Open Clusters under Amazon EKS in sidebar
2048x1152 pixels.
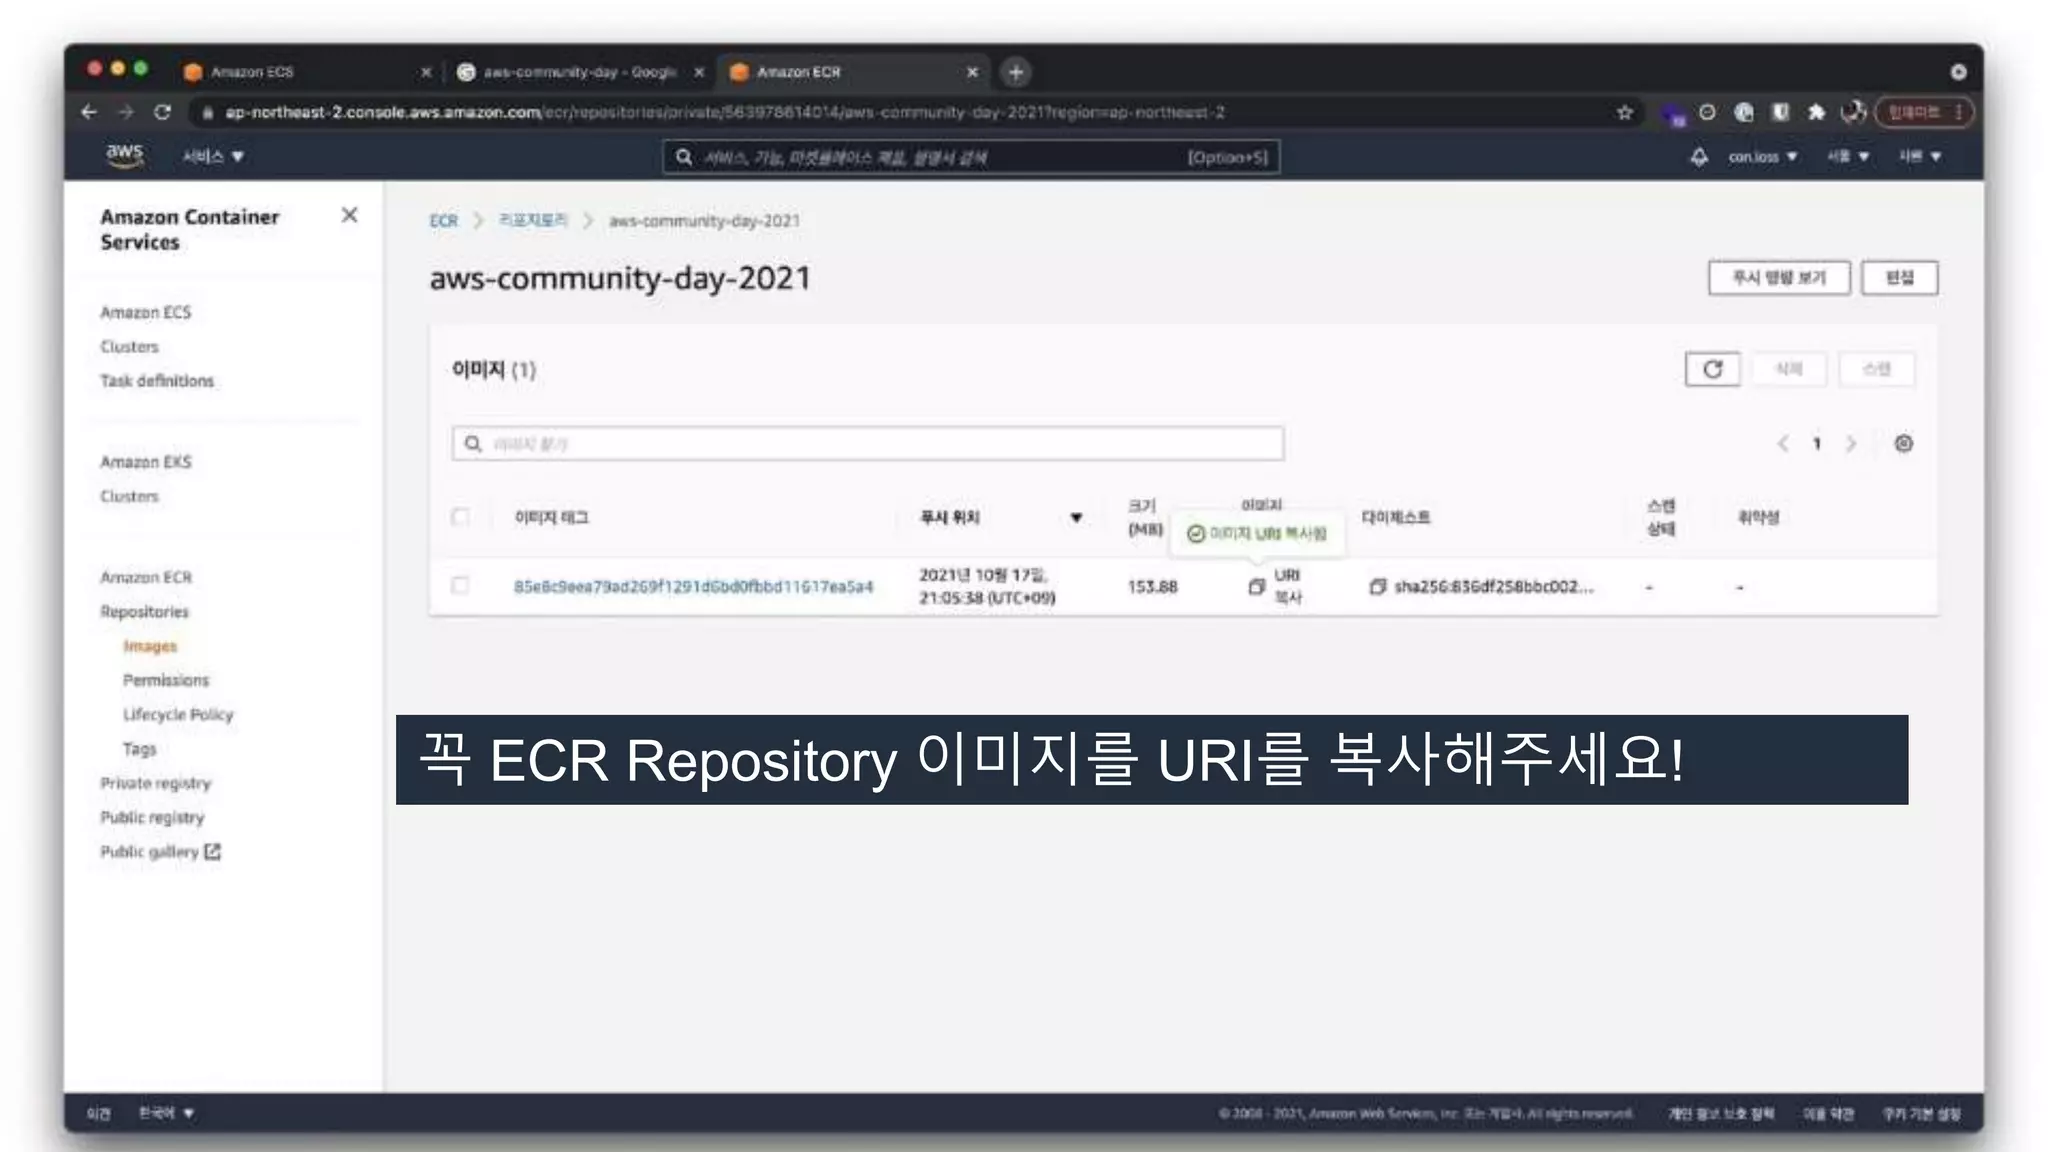[129, 497]
